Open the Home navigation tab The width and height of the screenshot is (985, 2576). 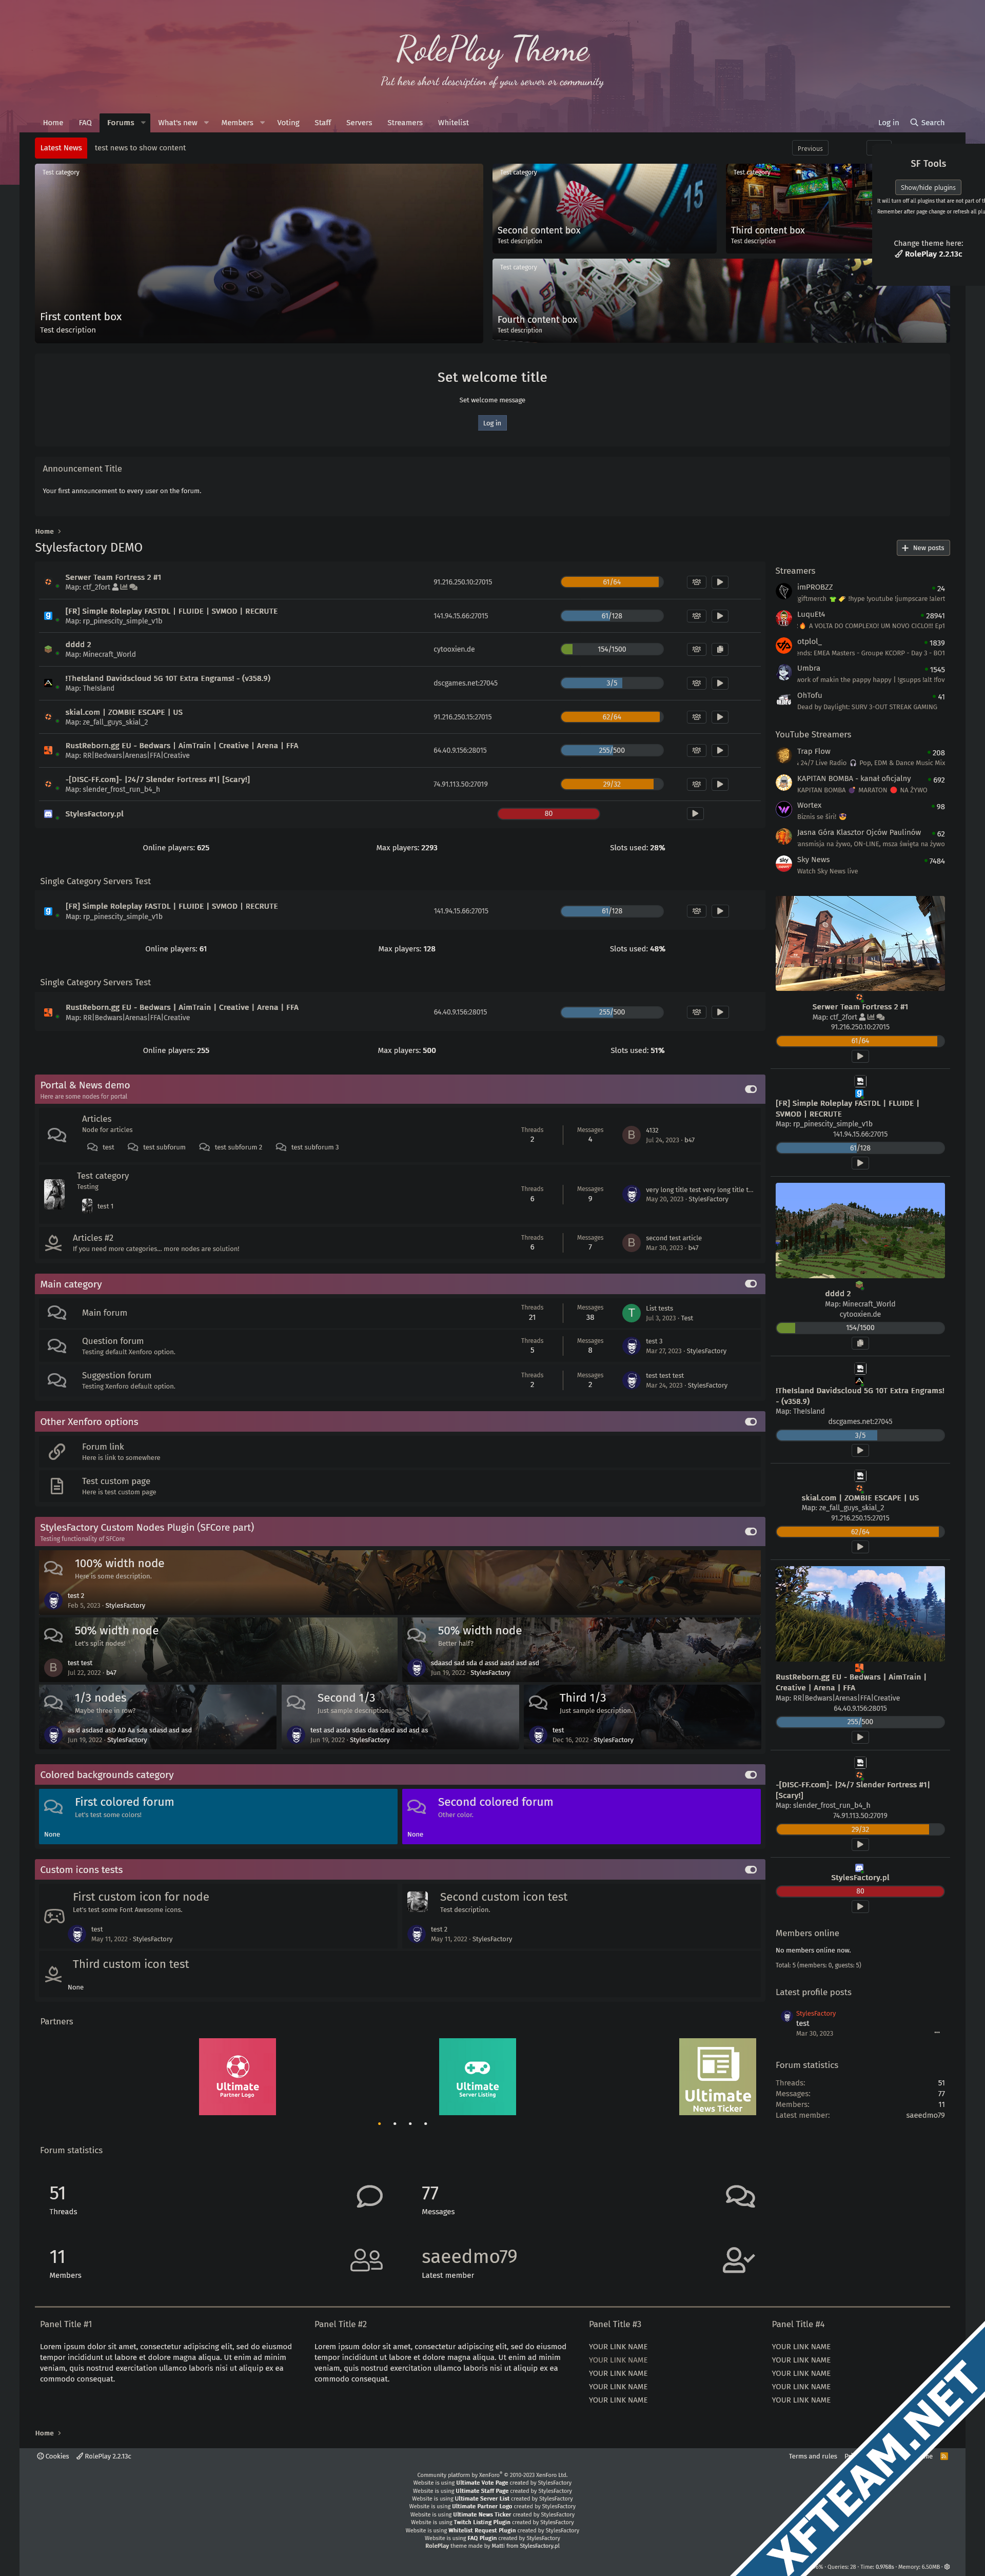53,123
